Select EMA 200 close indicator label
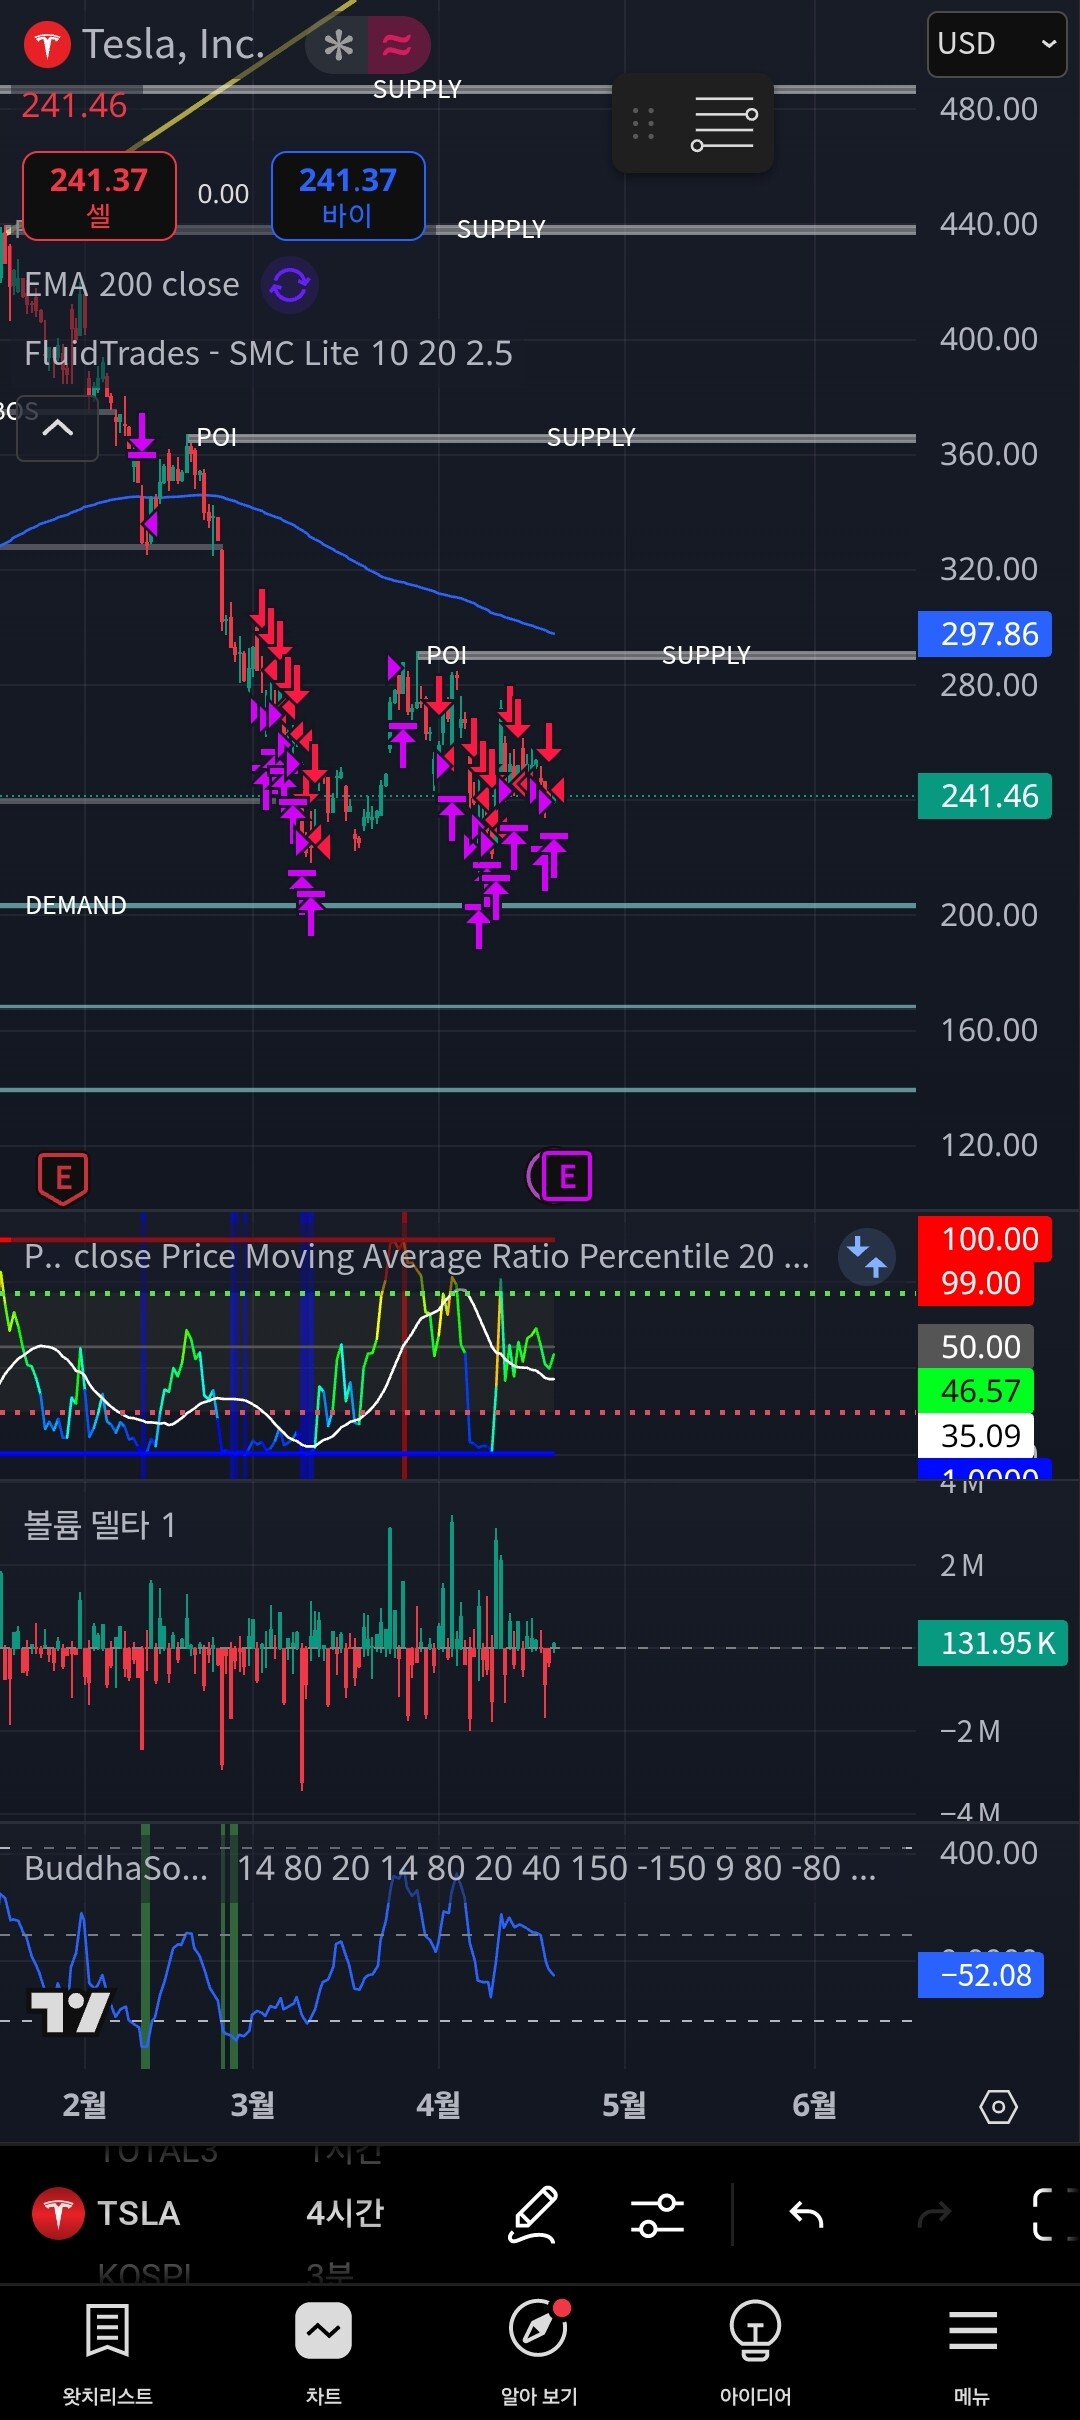This screenshot has width=1080, height=2420. [132, 285]
